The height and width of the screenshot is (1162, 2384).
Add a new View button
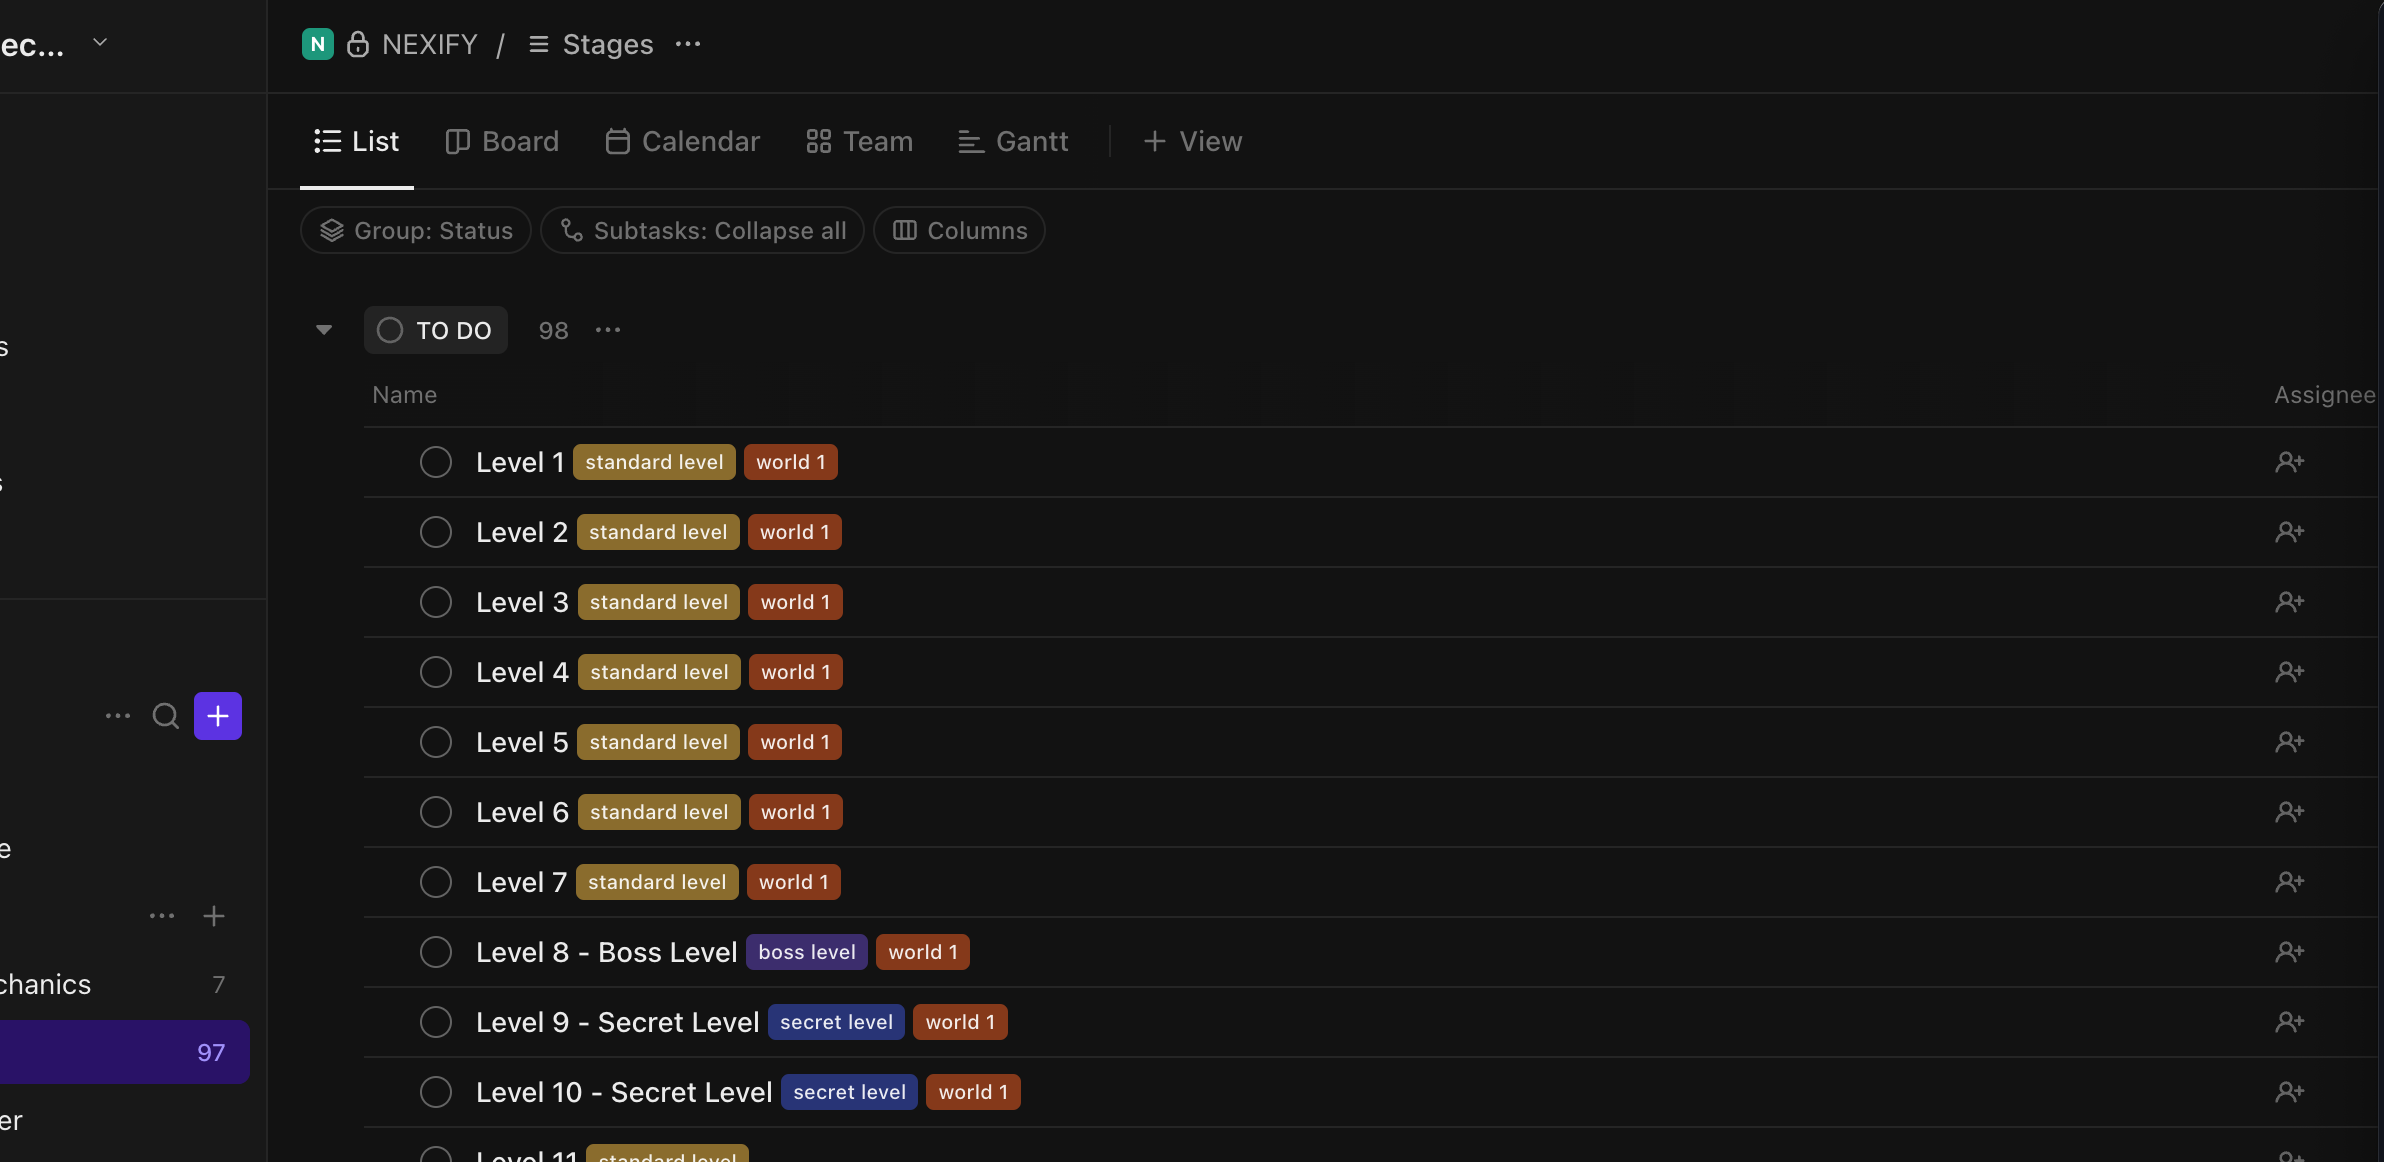1192,141
